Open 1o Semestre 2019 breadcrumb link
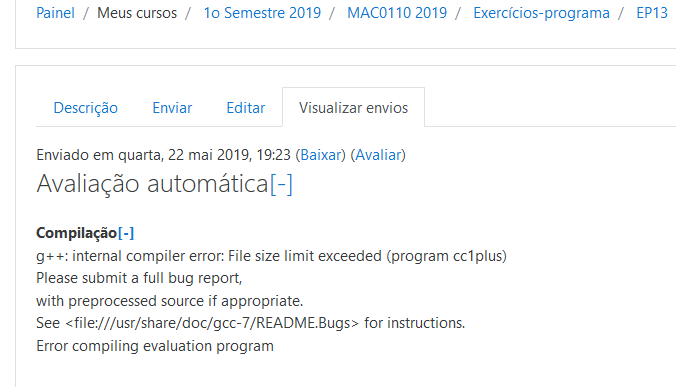The image size is (676, 387). [x=262, y=13]
